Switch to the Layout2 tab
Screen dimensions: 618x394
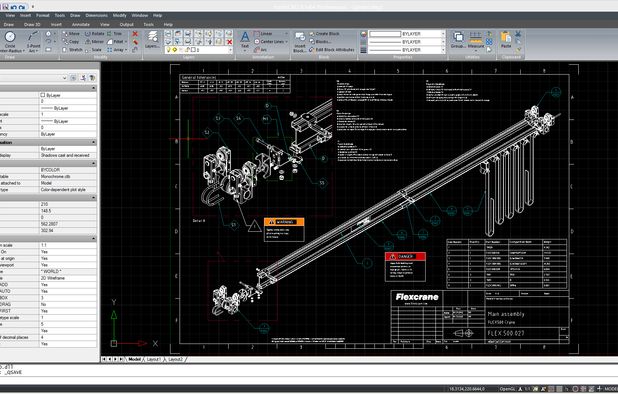[175, 359]
